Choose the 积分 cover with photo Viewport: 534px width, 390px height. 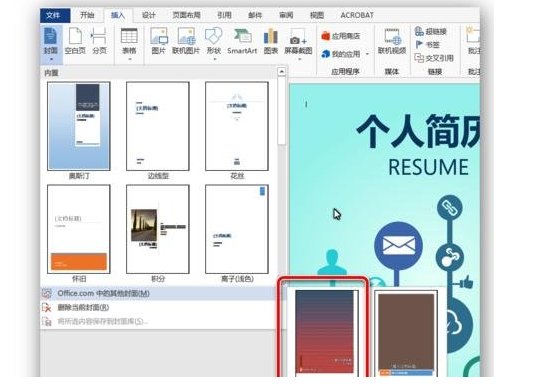(158, 229)
